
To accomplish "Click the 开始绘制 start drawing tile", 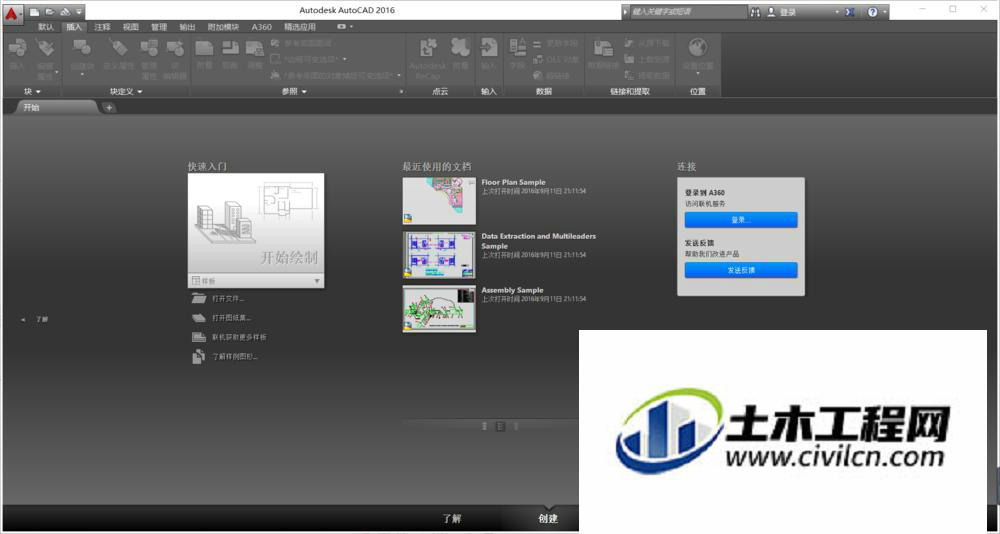I will [256, 223].
